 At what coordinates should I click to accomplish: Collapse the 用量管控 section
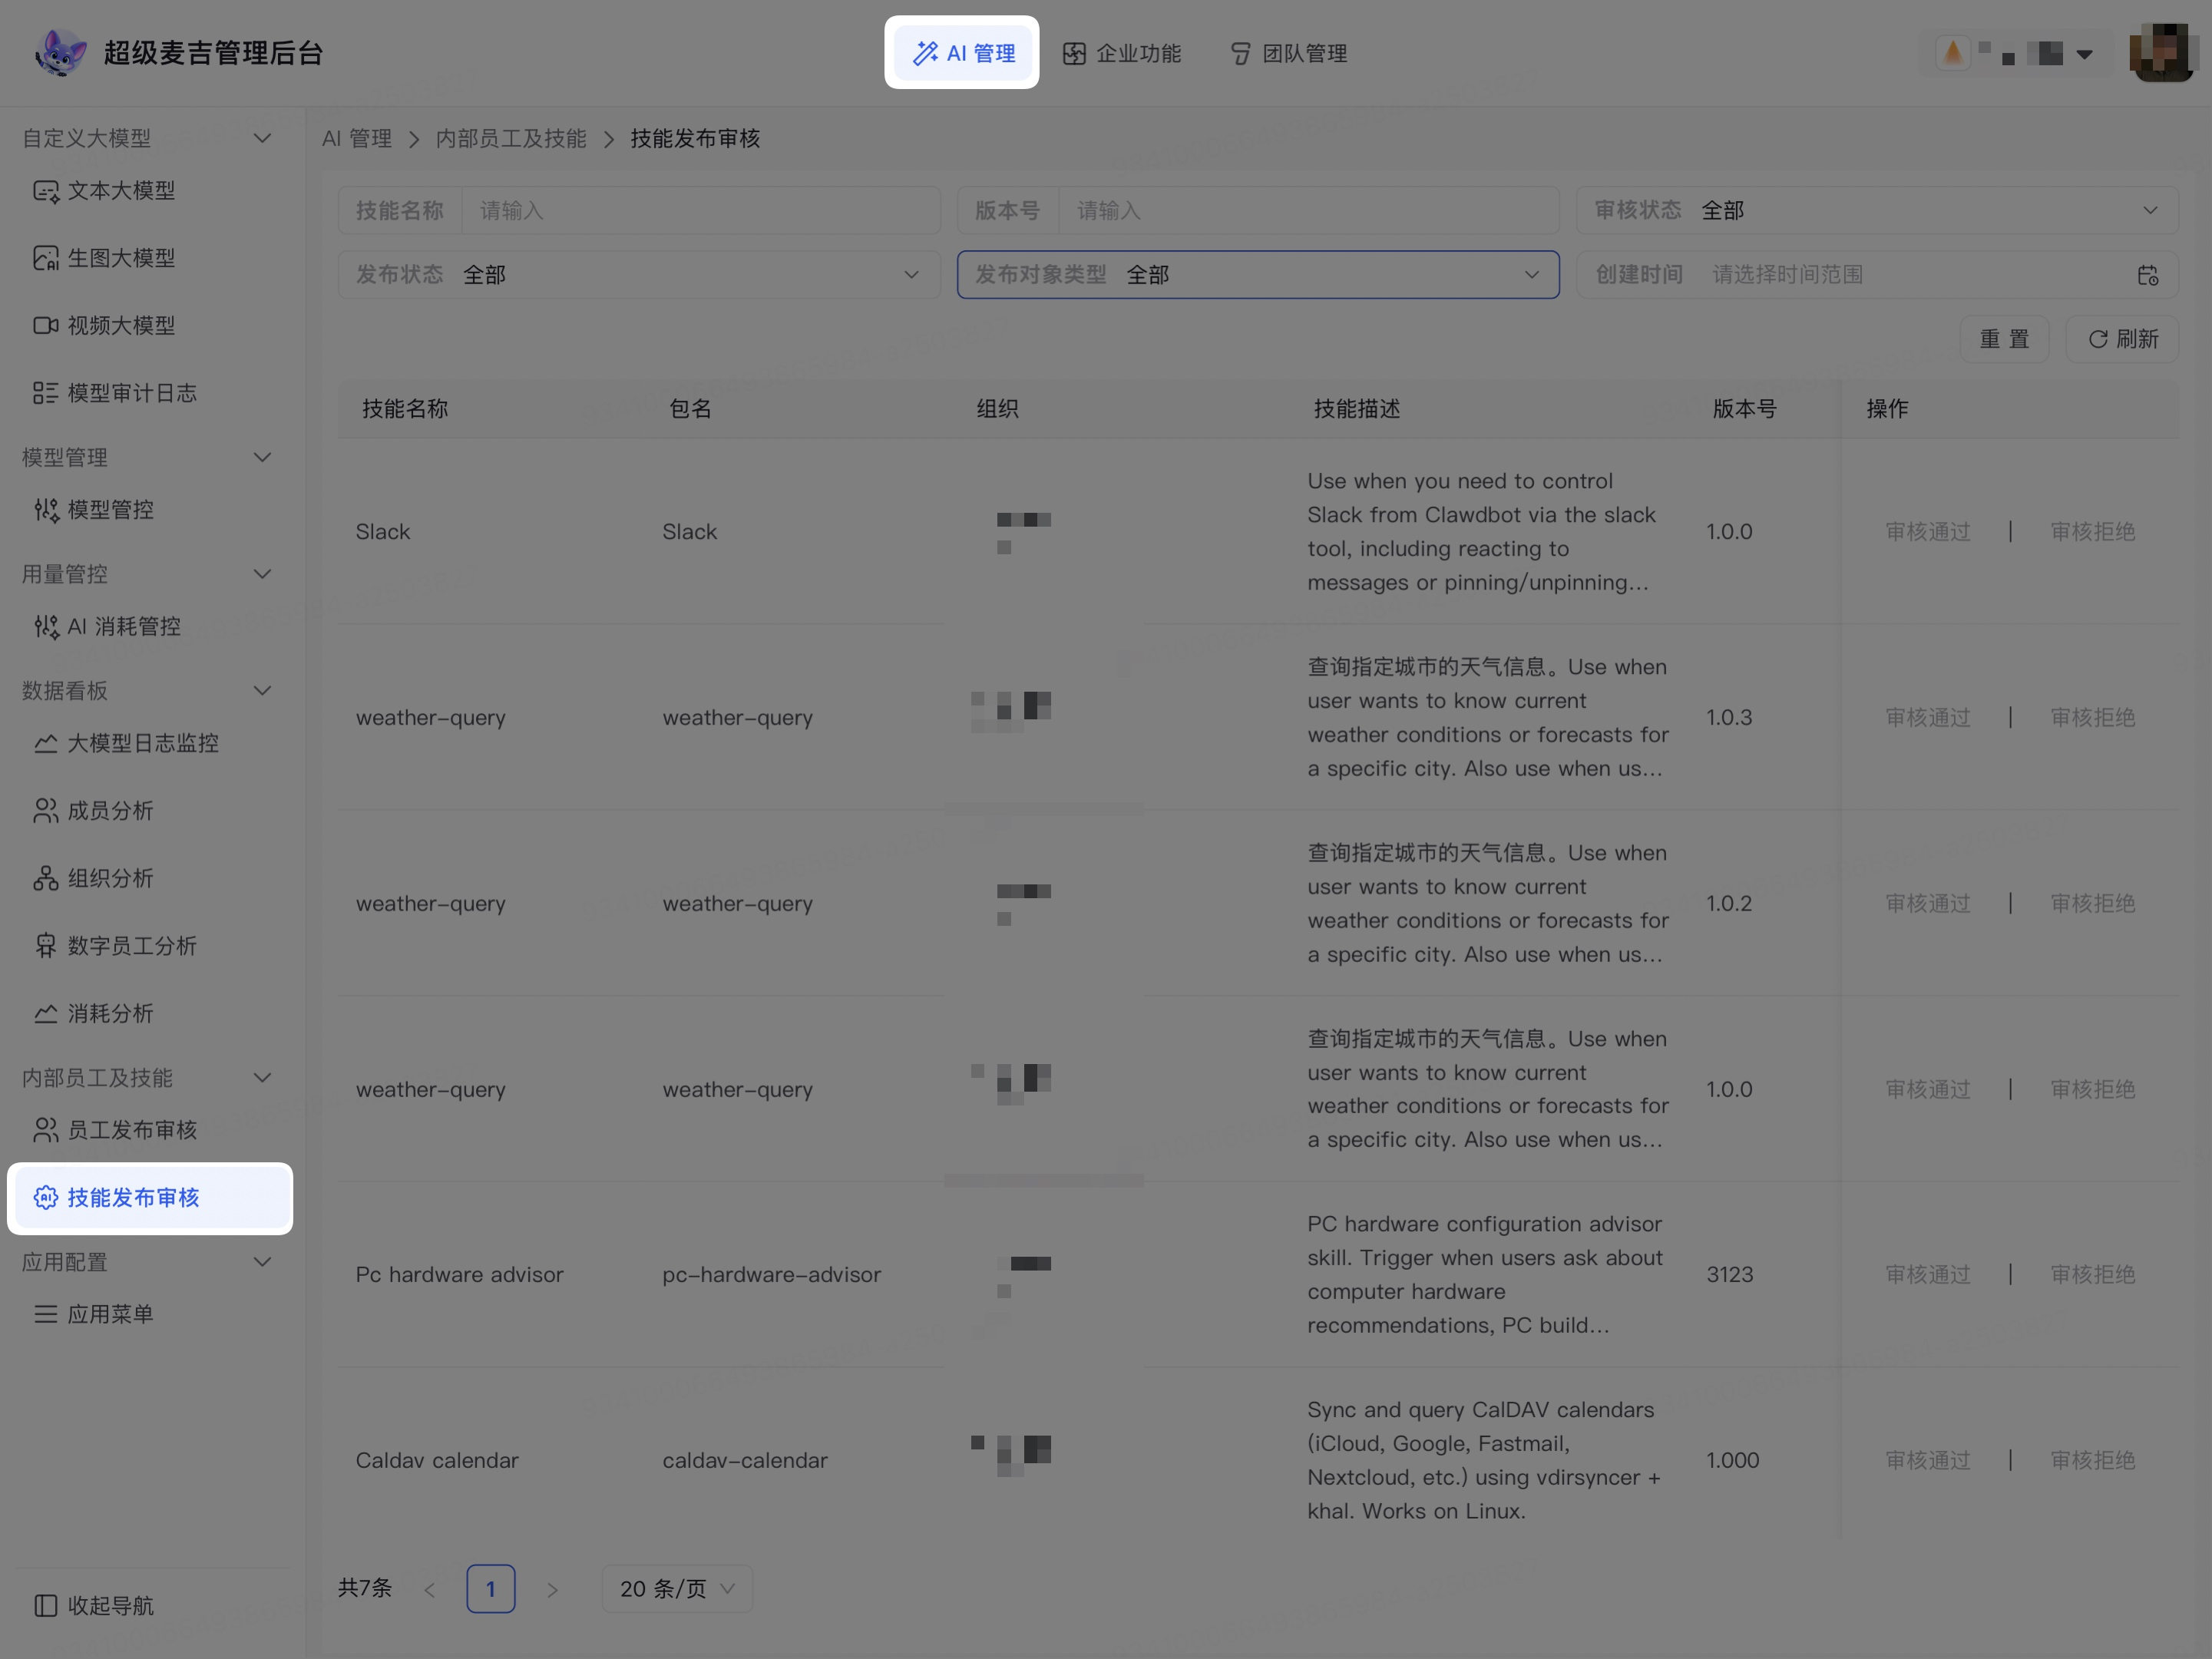262,574
